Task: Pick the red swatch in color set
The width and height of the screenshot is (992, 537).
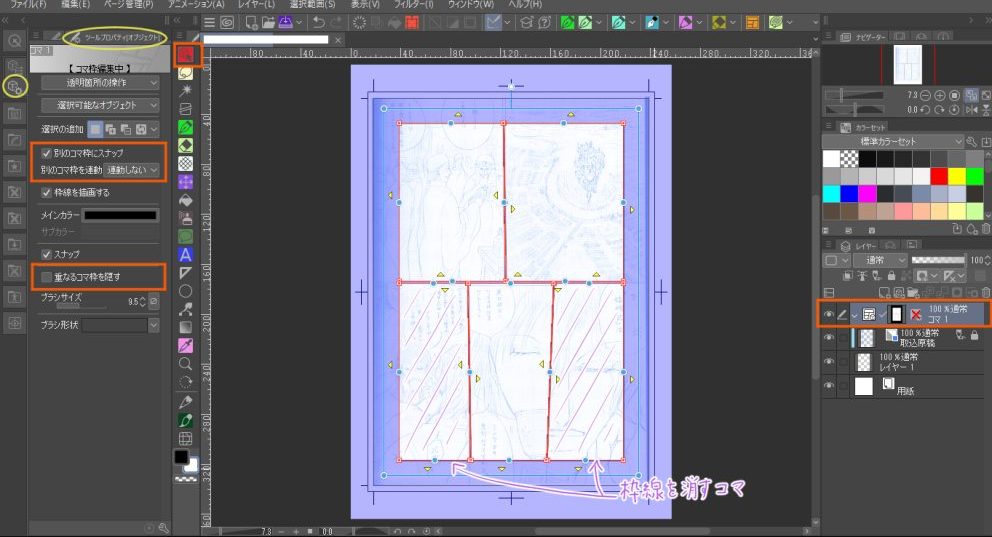Action: pyautogui.click(x=939, y=176)
